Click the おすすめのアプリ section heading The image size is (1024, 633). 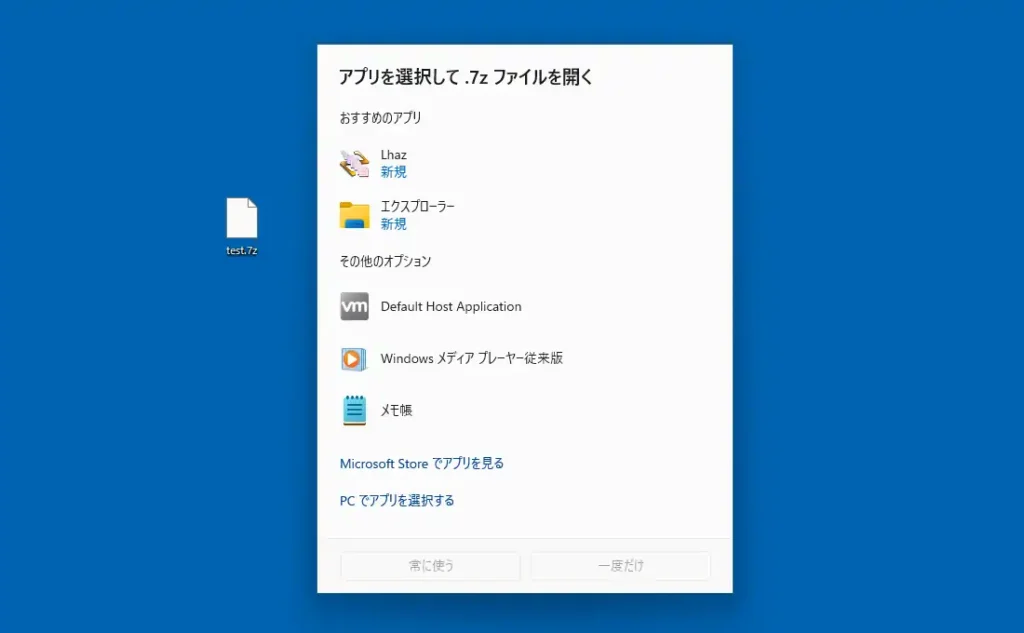tap(380, 117)
